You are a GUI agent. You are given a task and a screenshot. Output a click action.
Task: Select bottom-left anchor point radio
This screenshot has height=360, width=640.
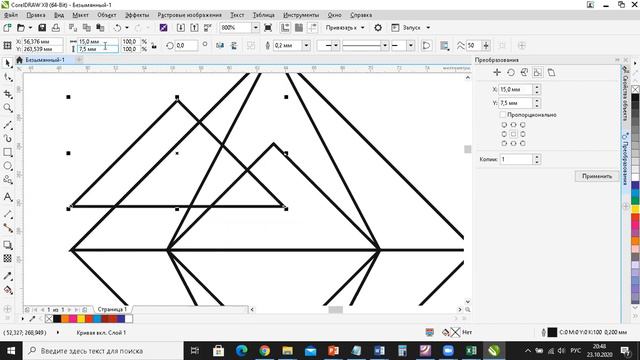[x=504, y=143]
